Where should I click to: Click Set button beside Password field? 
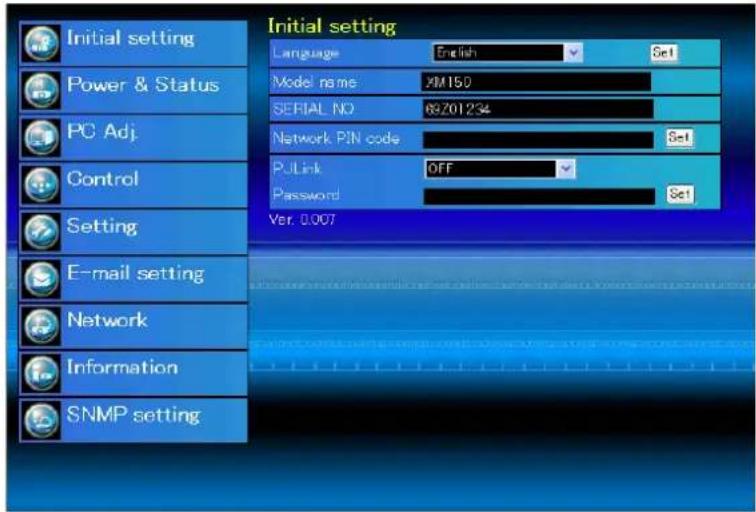point(680,194)
